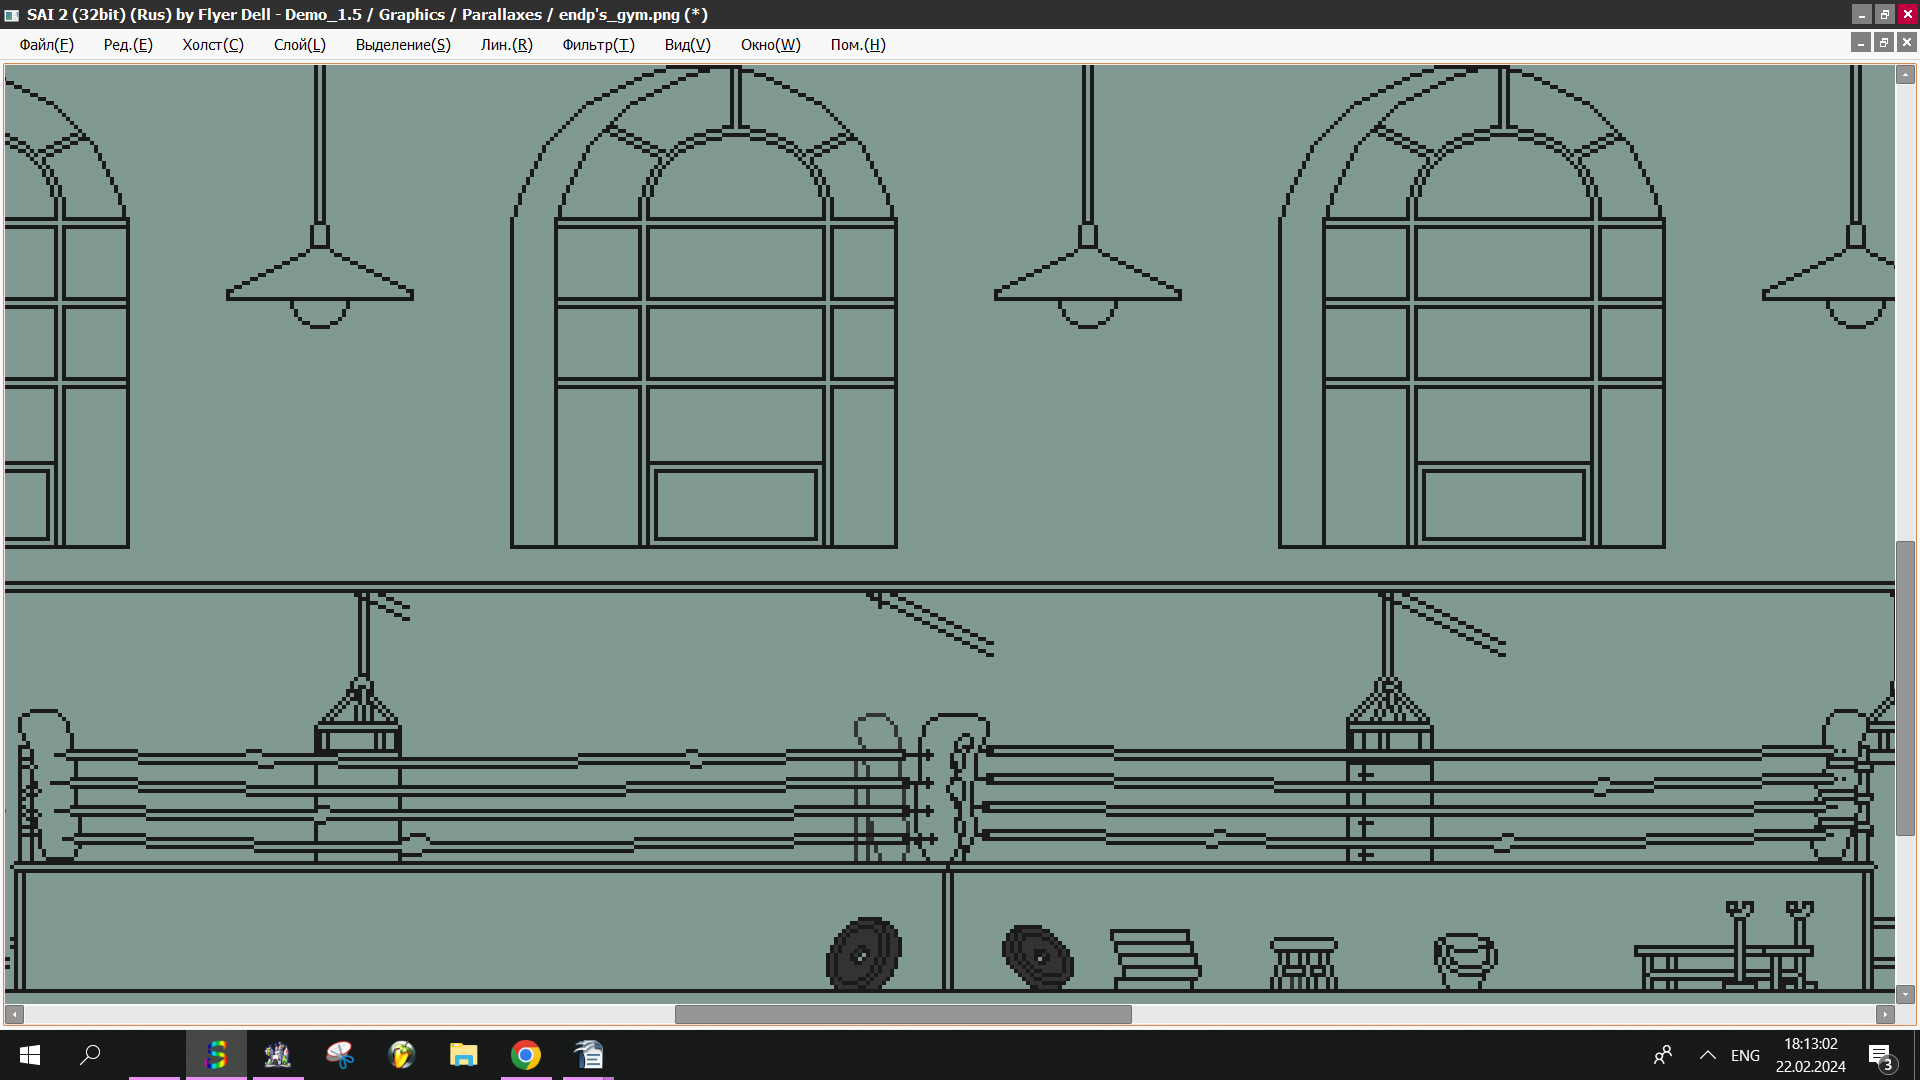Open the Snipping Tool scissors icon
This screenshot has height=1080, width=1920.
(340, 1055)
